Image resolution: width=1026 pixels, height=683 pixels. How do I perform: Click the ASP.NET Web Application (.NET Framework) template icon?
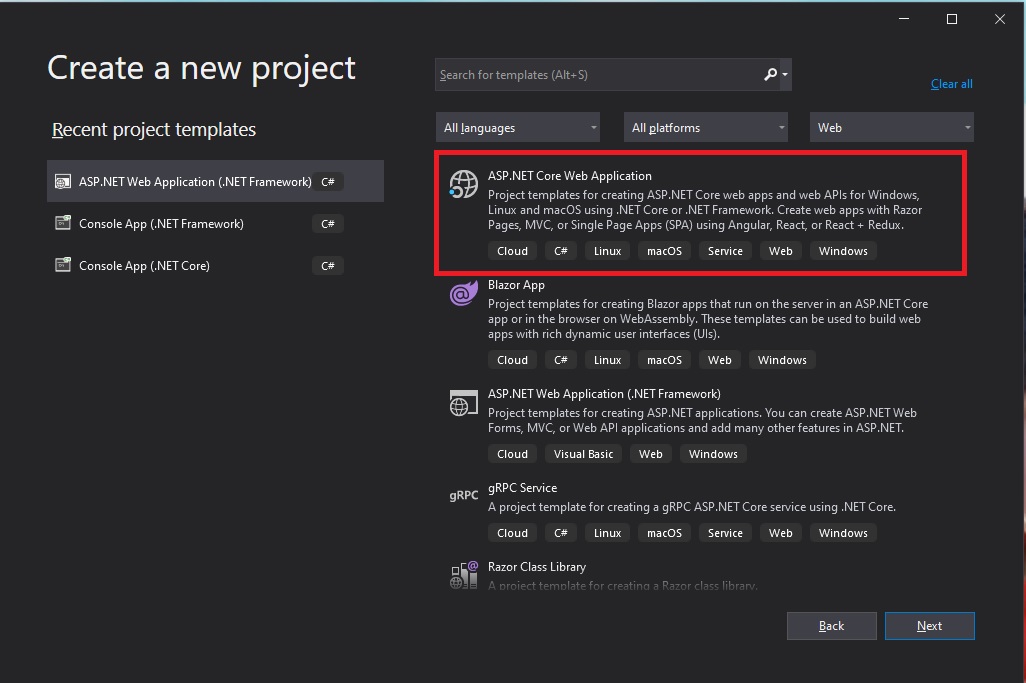pyautogui.click(x=463, y=403)
